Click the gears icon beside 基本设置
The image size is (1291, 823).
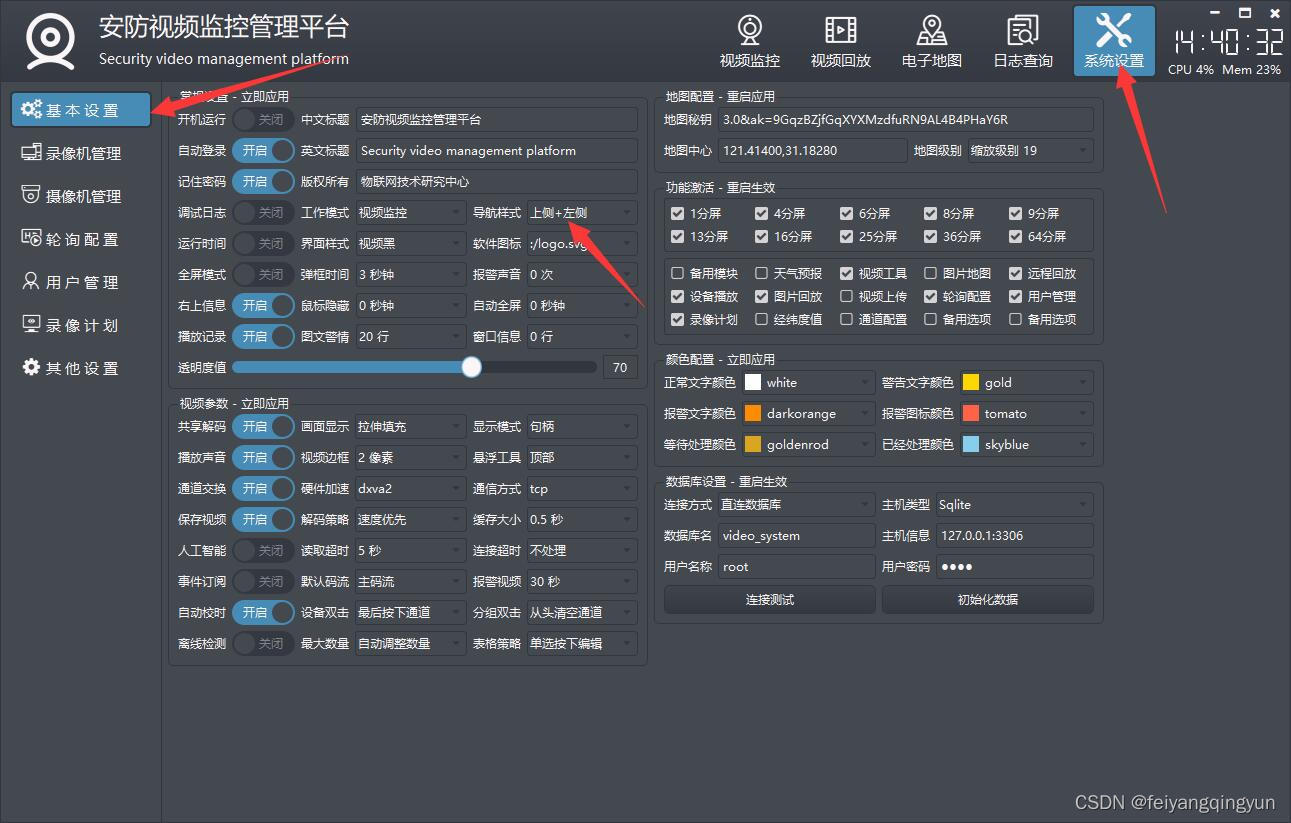coord(31,109)
